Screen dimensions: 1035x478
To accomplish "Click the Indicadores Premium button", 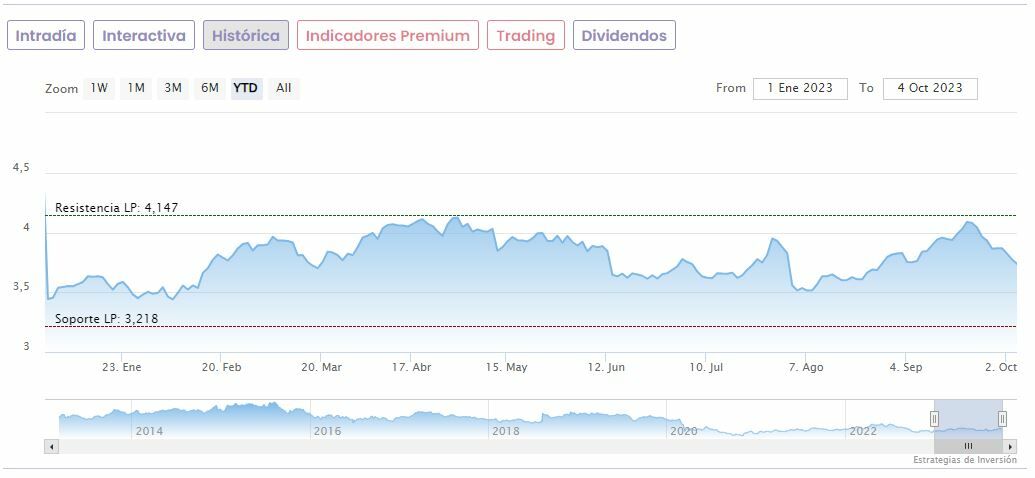I will click(387, 35).
